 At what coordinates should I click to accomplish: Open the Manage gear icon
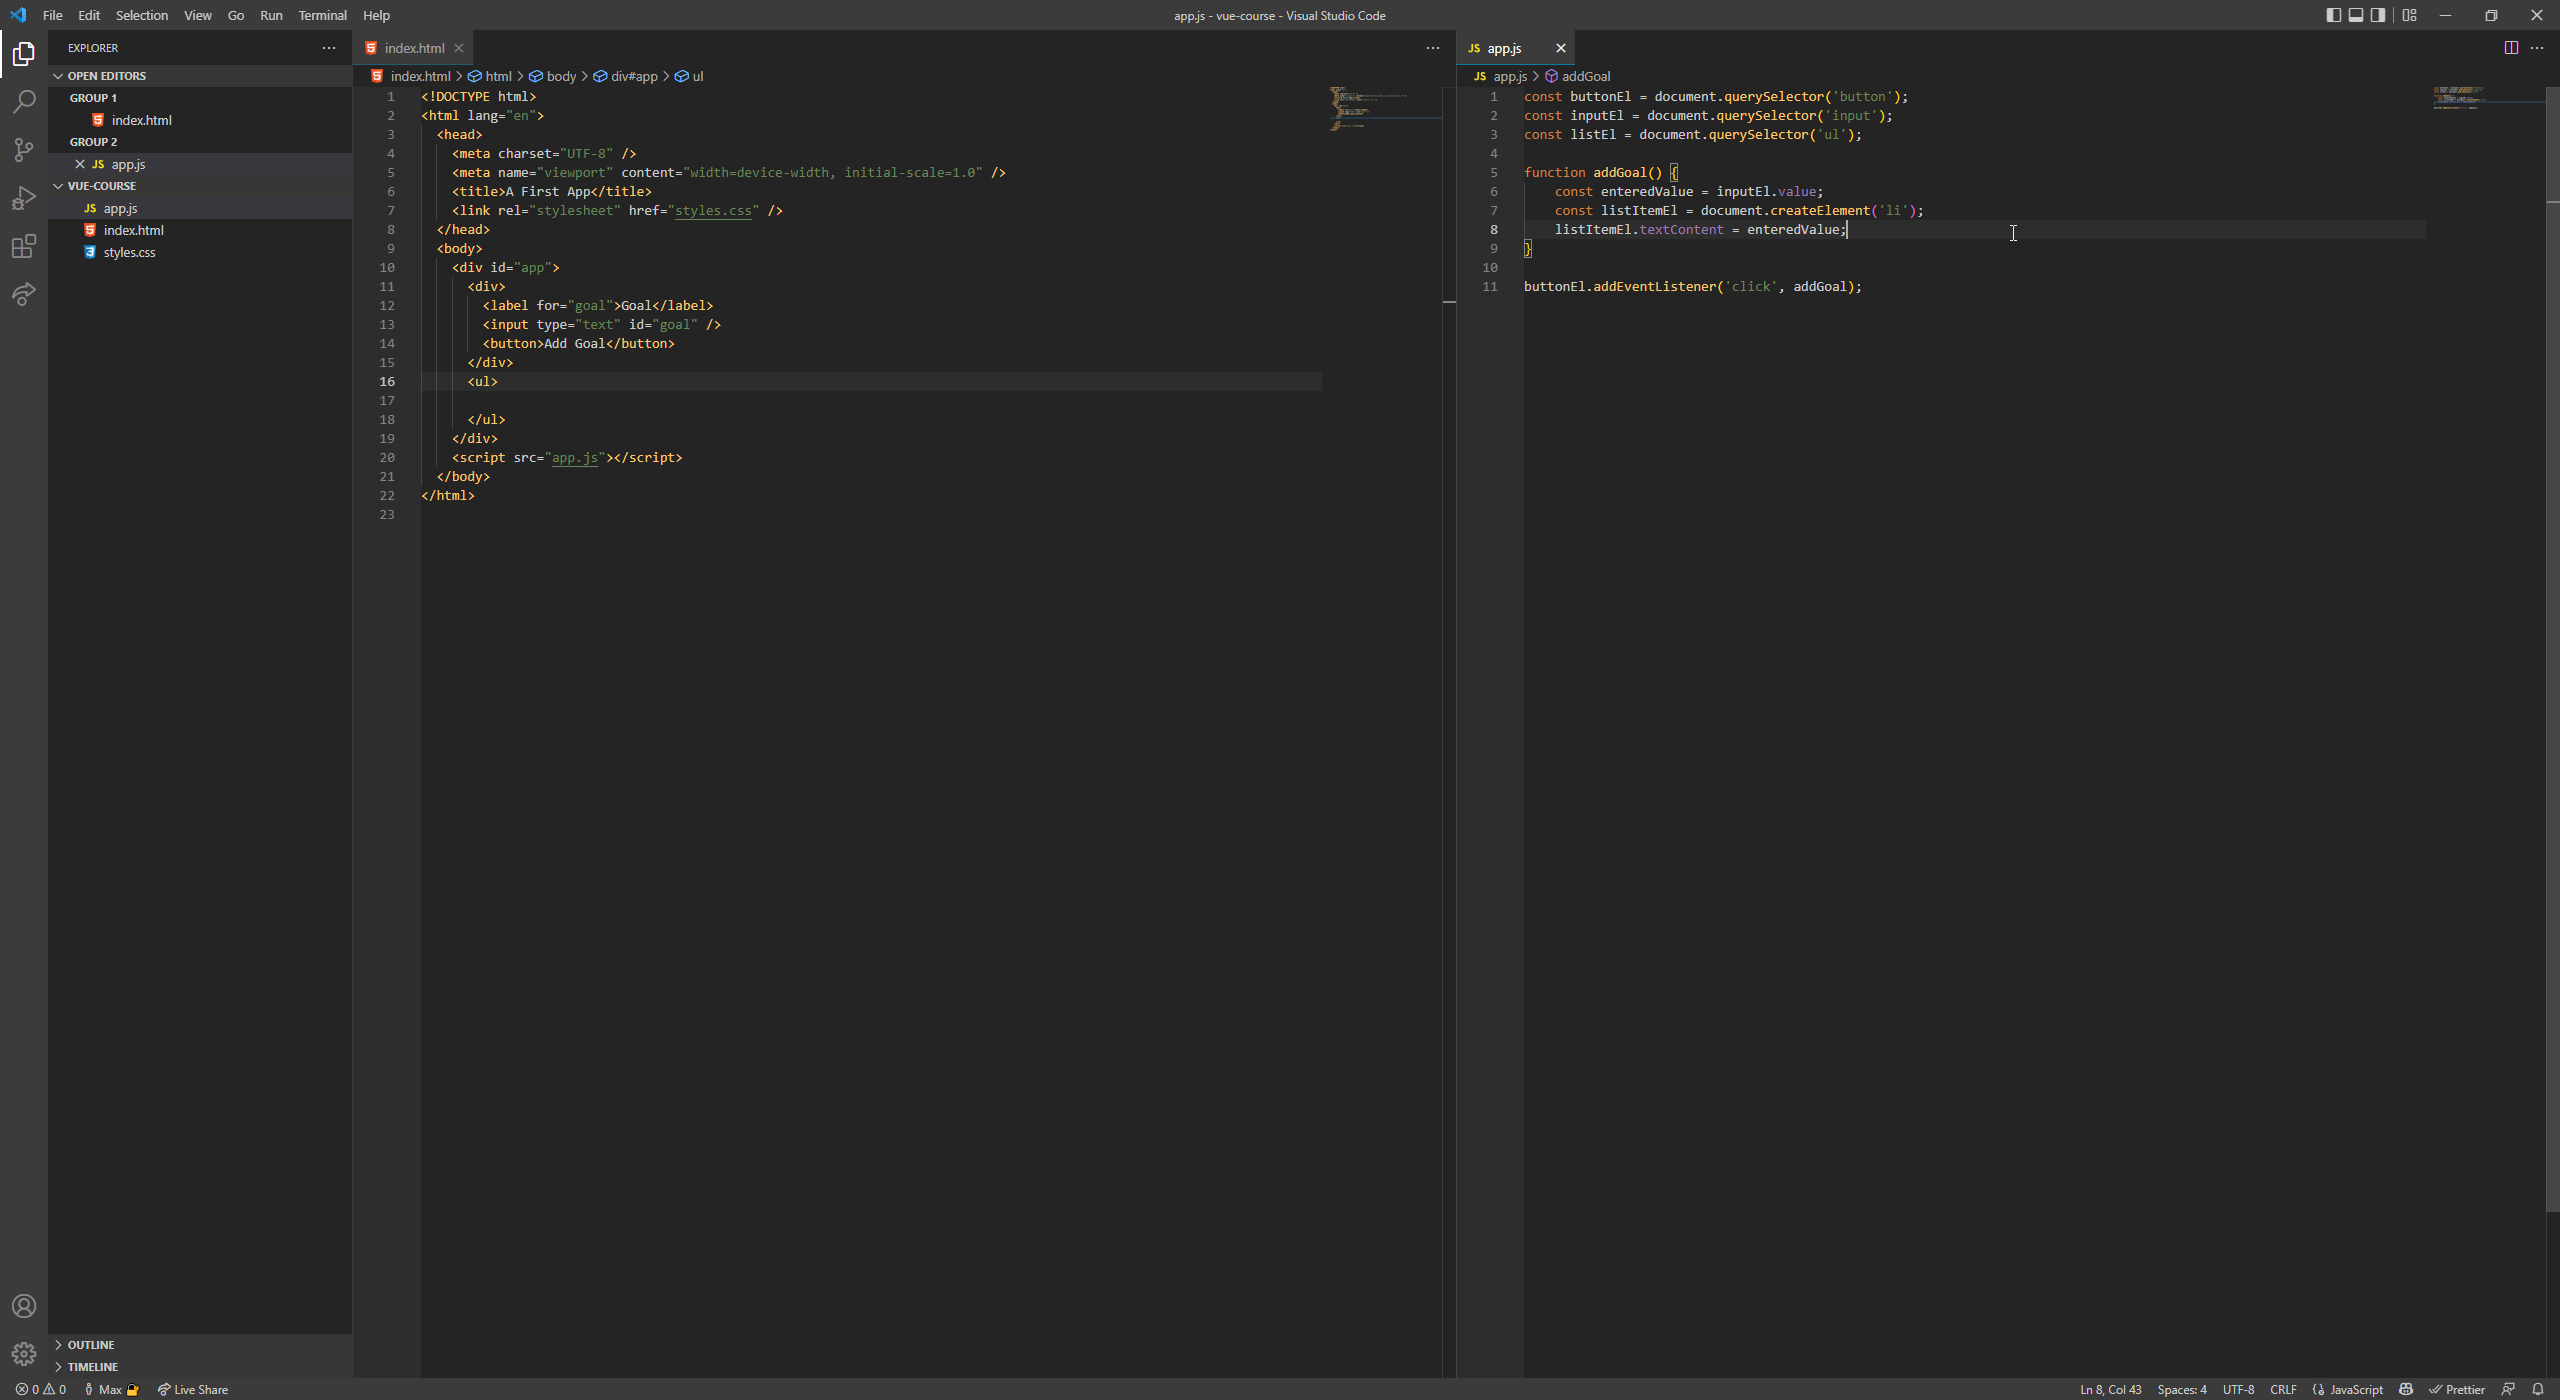[24, 1354]
